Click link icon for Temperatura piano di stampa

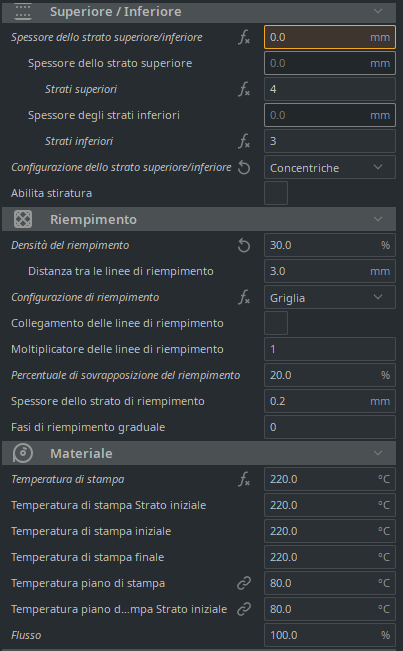tap(244, 583)
